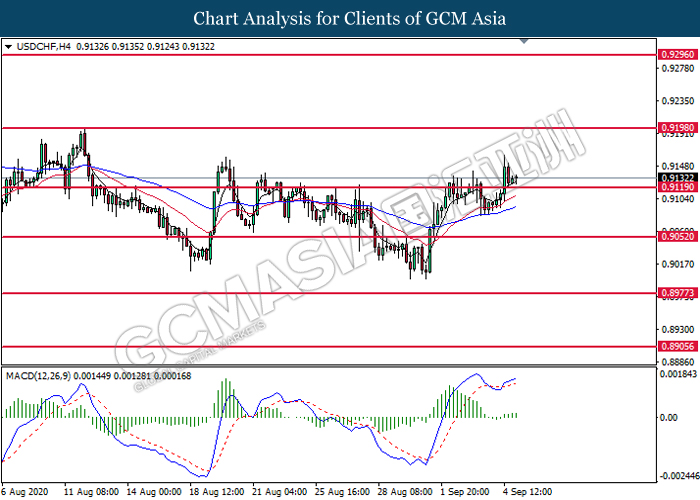
Task: Click the 28 Aug 08:00 time label
Action: [x=406, y=492]
